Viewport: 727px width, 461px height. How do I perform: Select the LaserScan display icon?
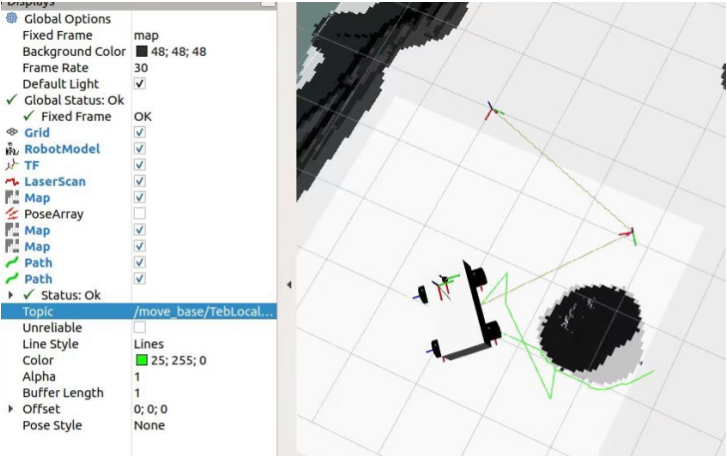tap(12, 182)
